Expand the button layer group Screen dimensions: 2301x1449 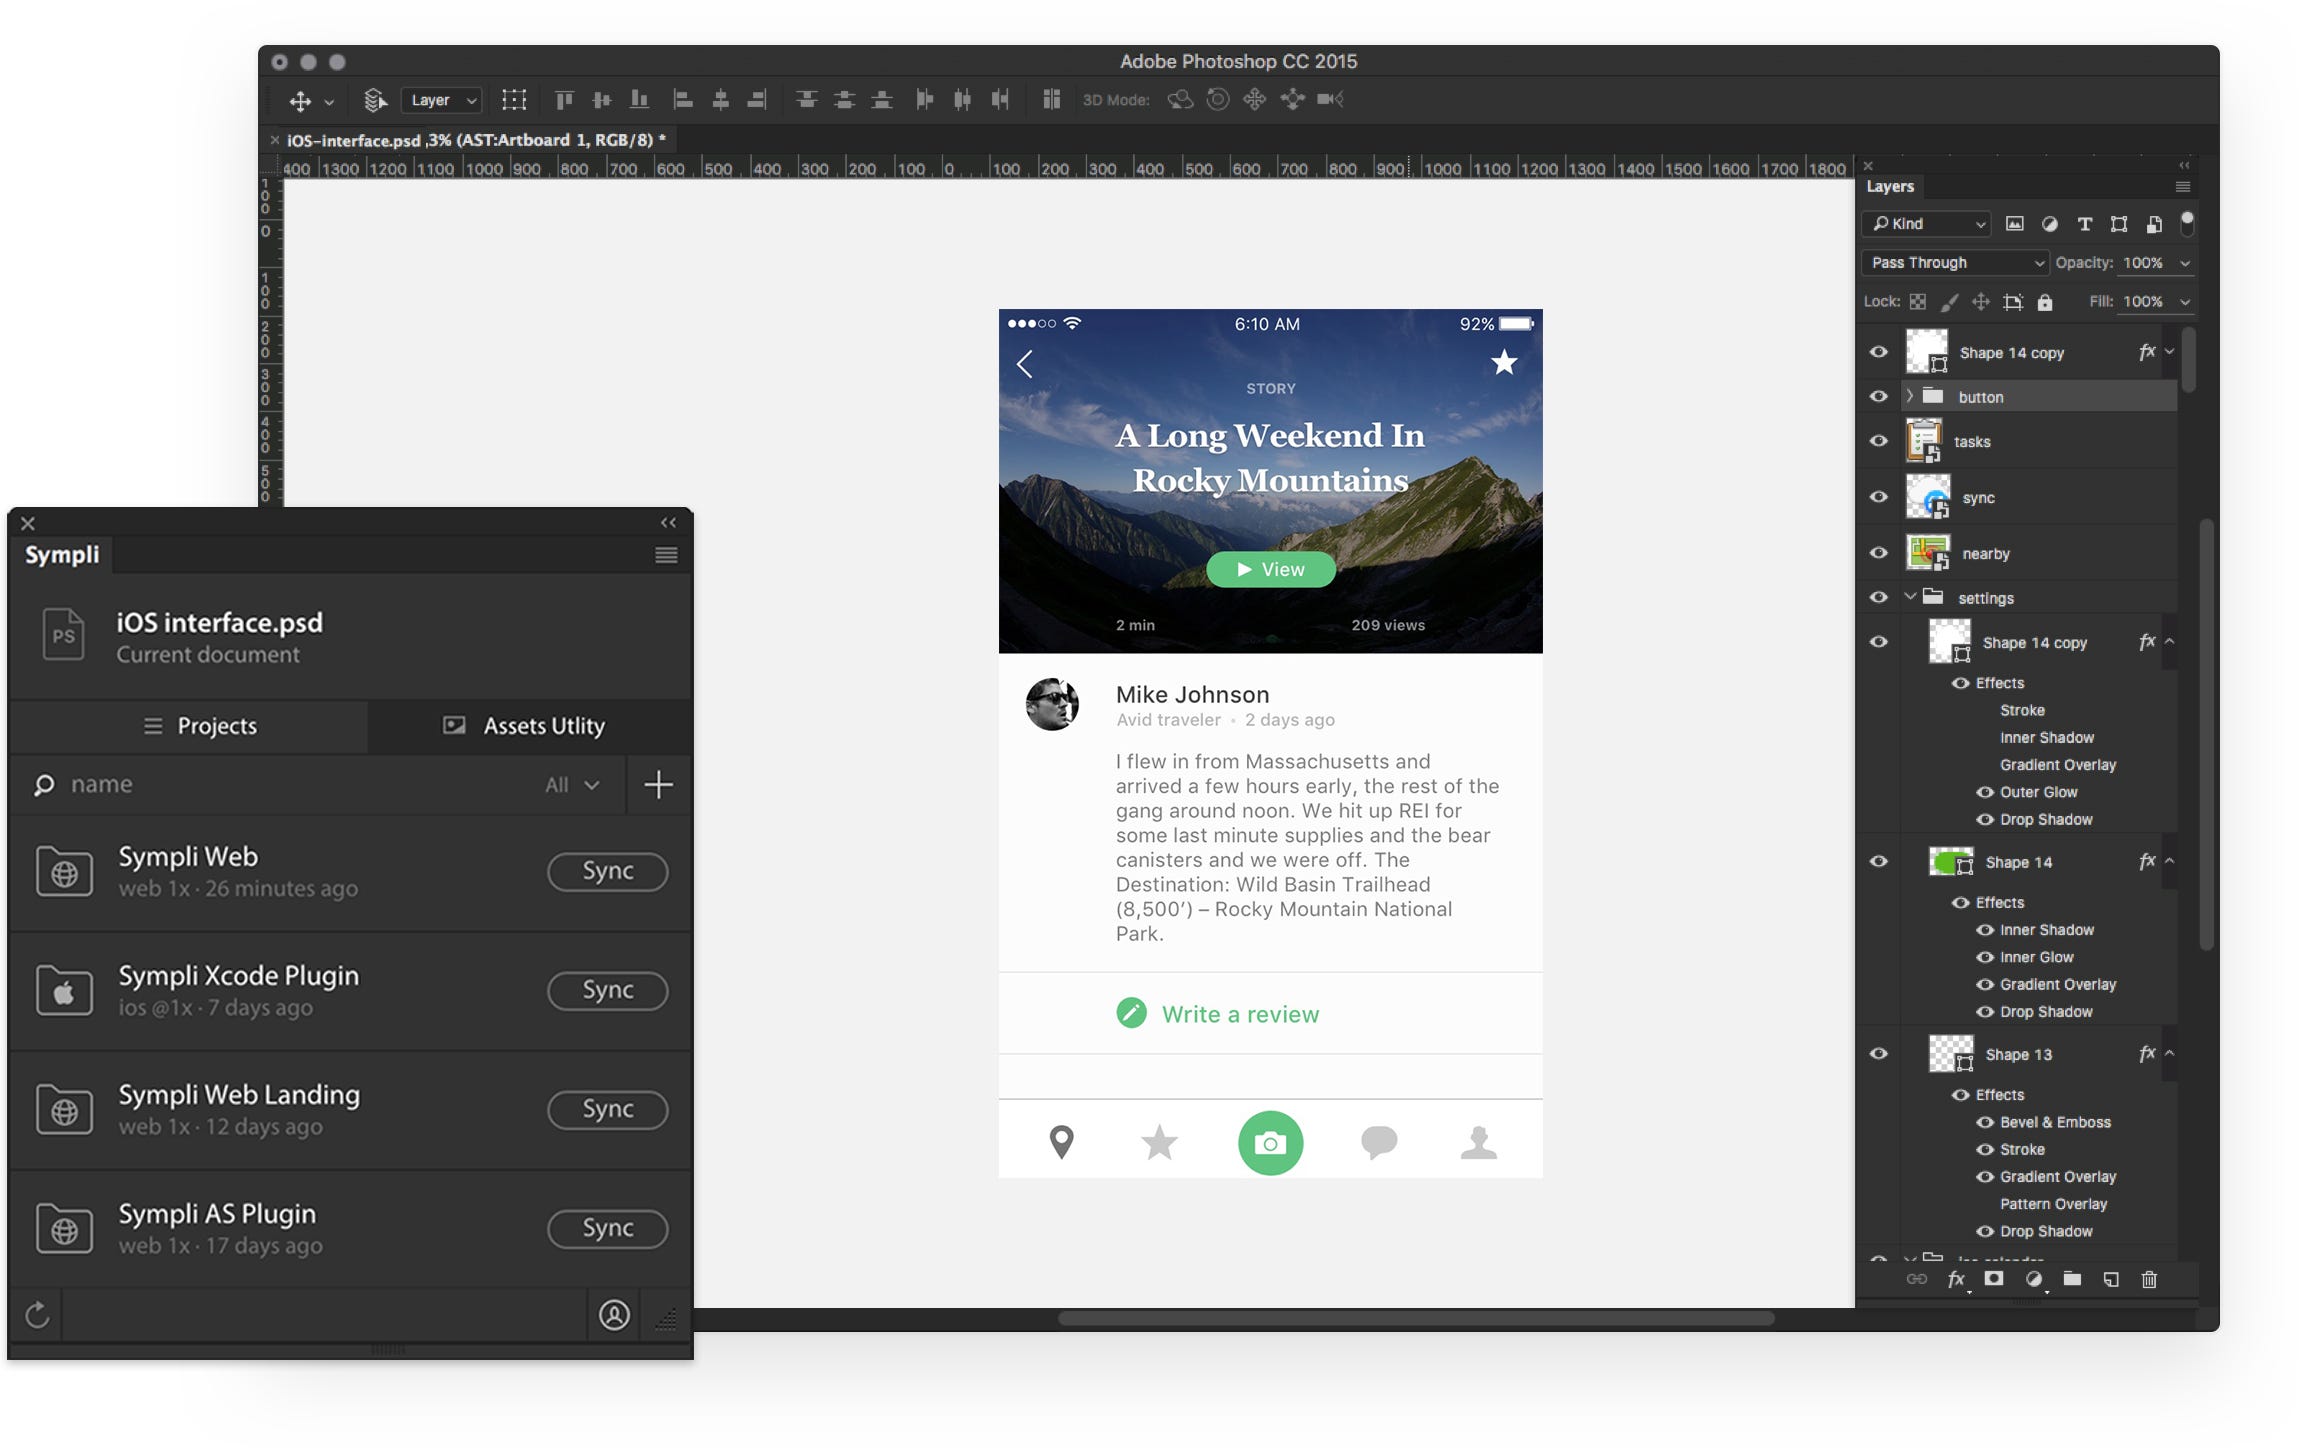click(1910, 396)
